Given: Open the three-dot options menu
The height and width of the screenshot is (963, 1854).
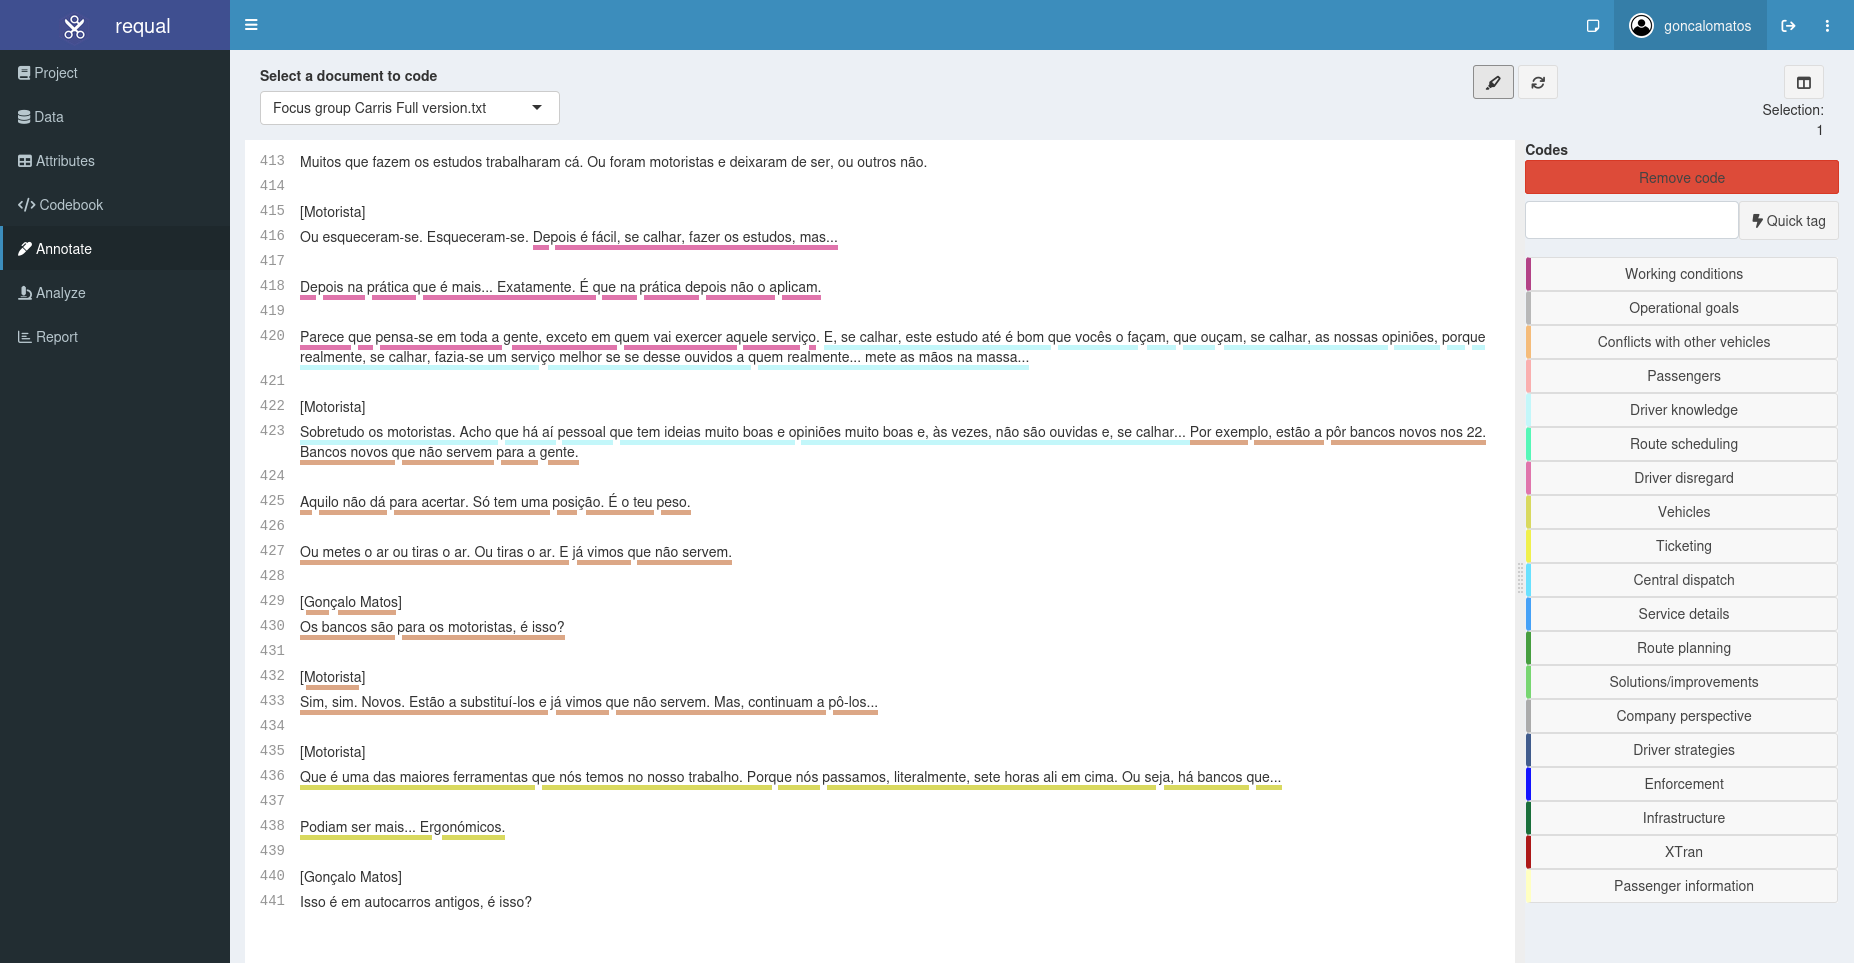Looking at the screenshot, I should click(x=1827, y=26).
